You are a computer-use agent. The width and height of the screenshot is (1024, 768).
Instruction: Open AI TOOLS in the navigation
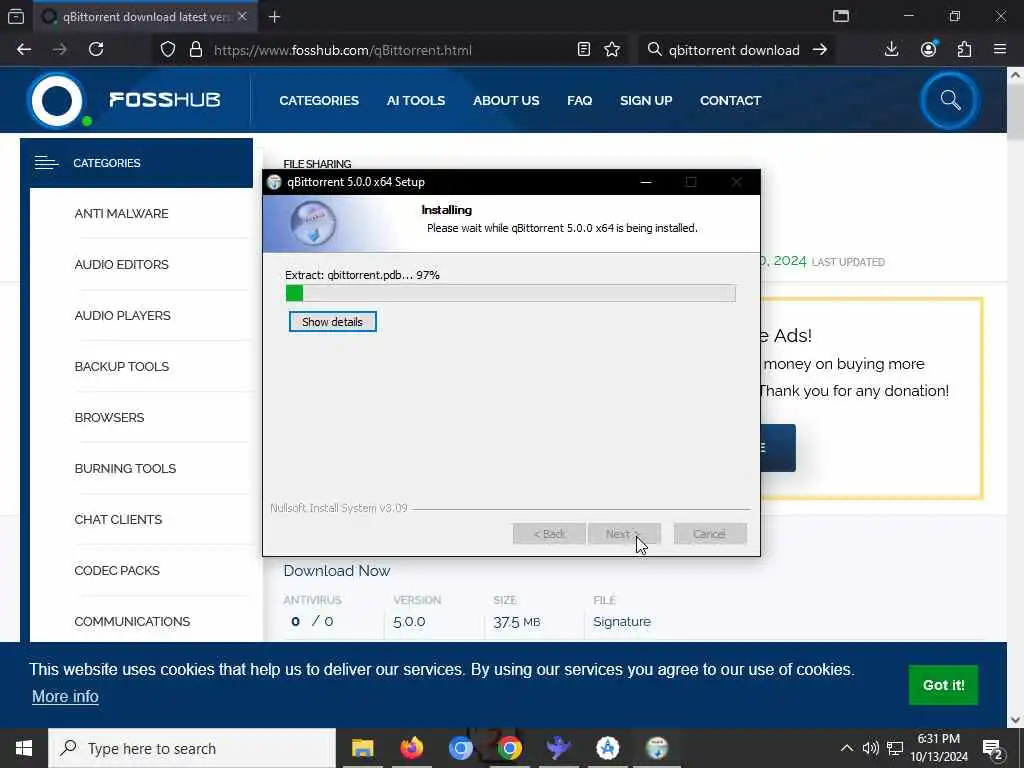(x=415, y=101)
